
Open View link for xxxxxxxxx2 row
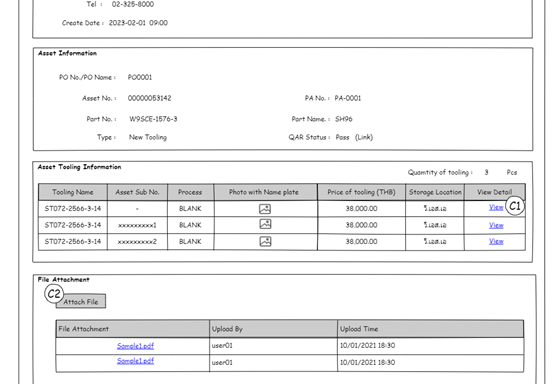pos(496,241)
